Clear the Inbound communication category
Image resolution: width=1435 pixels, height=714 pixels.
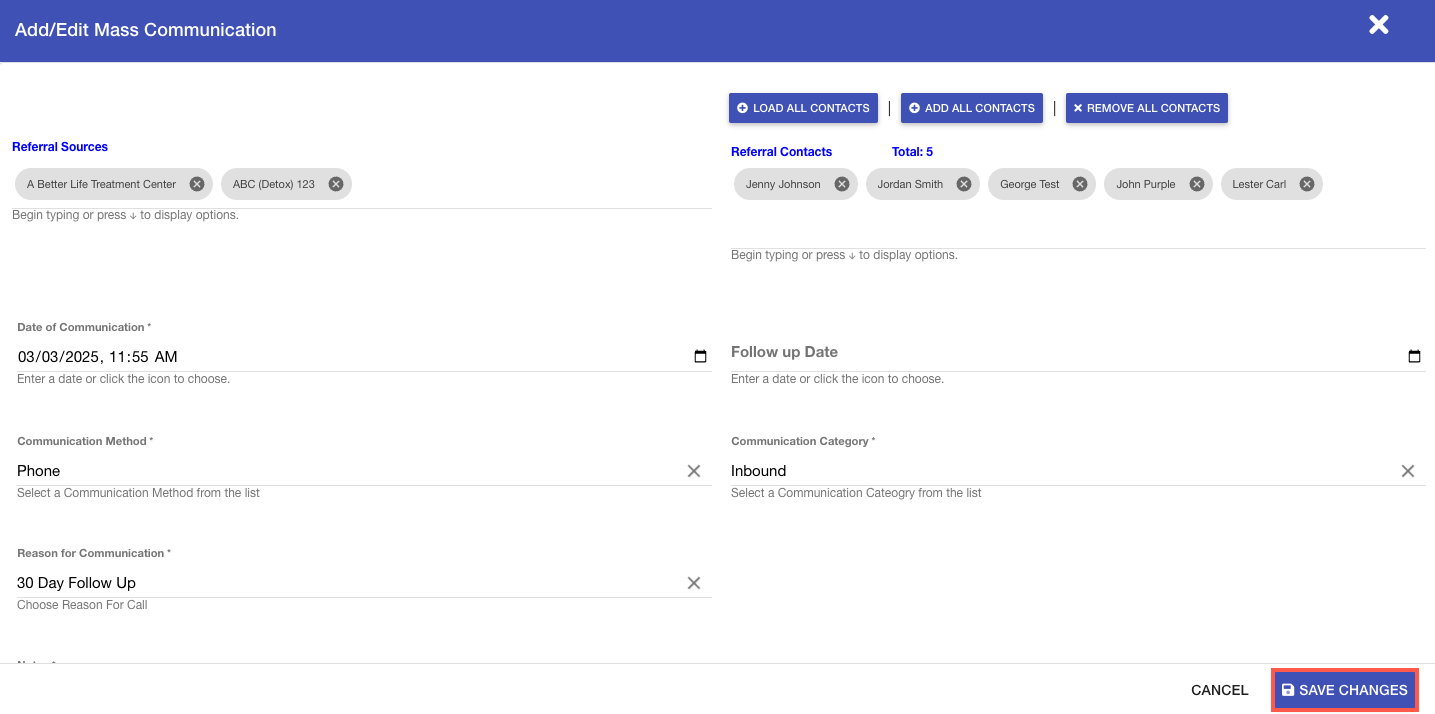(1407, 471)
